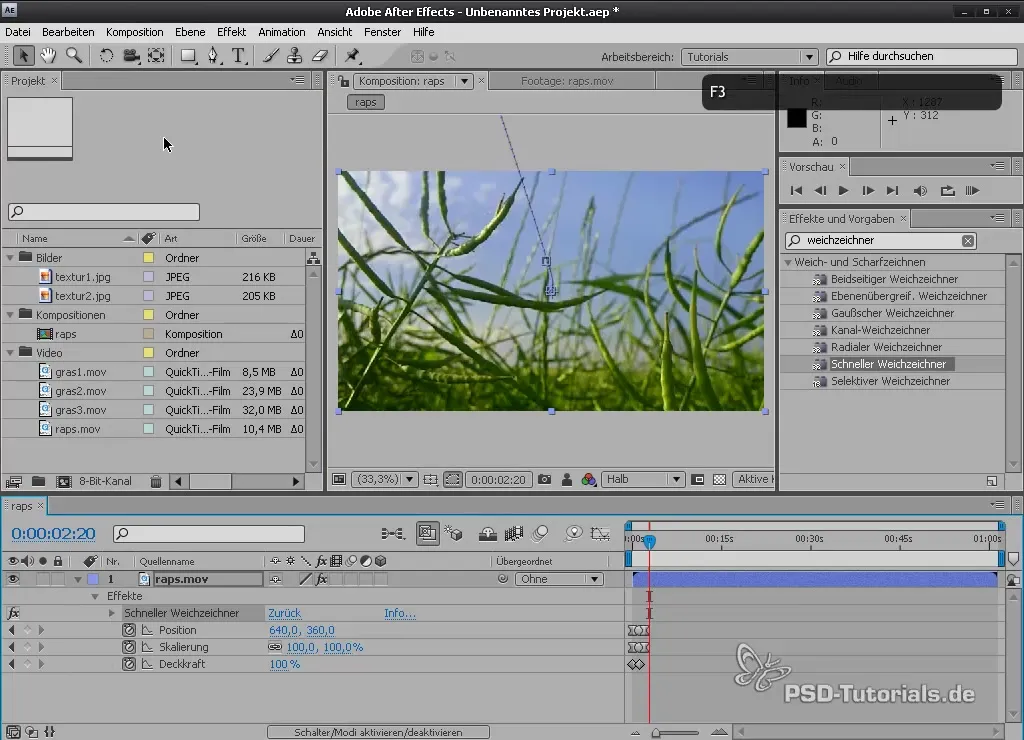1024x740 pixels.
Task: Open the graph editor icon in timeline
Action: click(x=600, y=534)
